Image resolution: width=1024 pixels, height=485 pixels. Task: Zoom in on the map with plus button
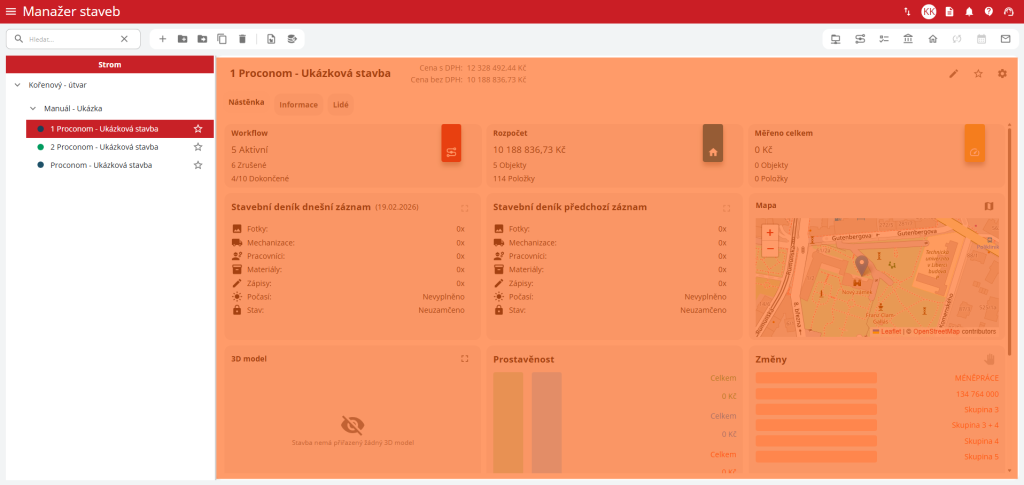pyautogui.click(x=769, y=232)
